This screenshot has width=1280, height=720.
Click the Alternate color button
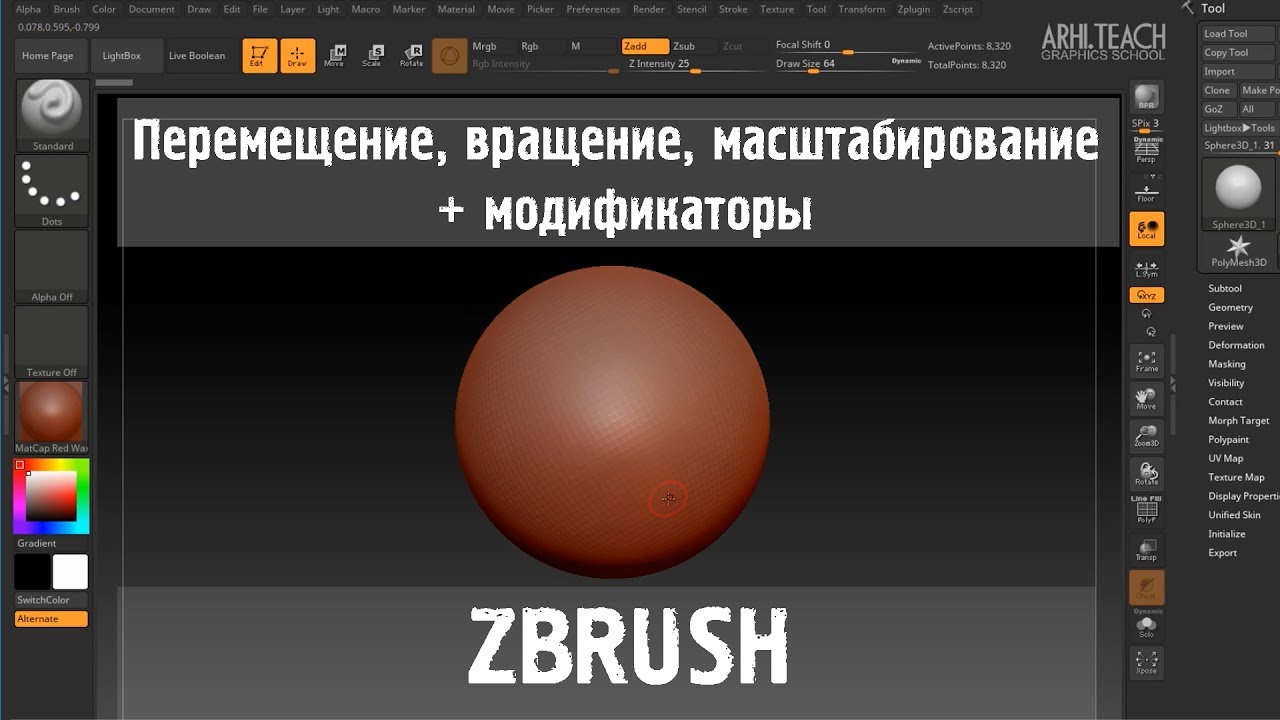pos(52,619)
